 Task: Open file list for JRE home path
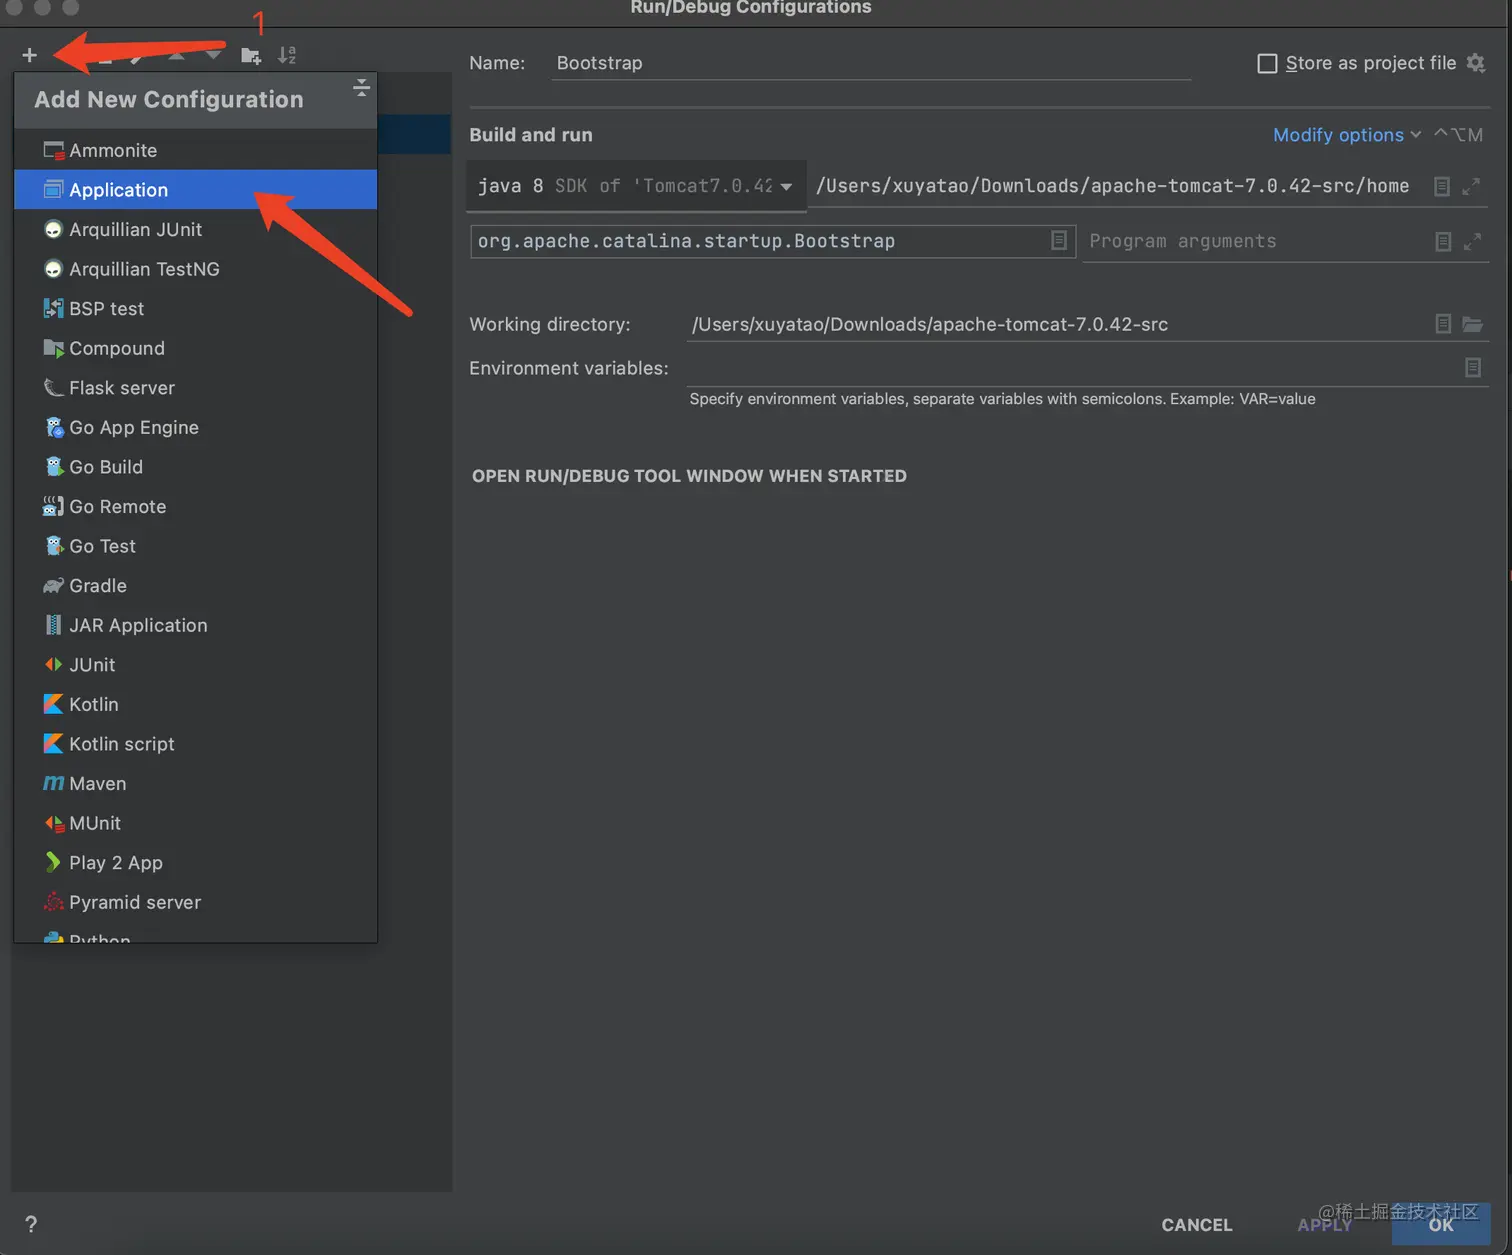pyautogui.click(x=1442, y=186)
